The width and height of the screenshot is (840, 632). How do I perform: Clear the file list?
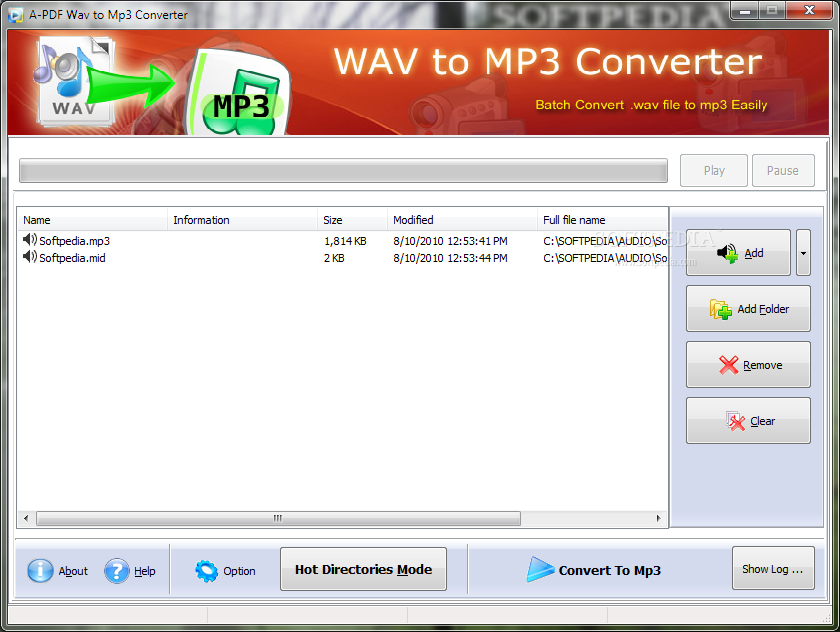tap(748, 421)
